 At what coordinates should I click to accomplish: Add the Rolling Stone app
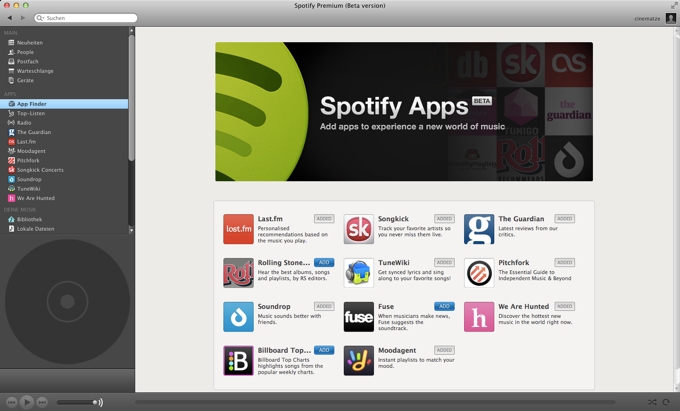[x=324, y=262]
